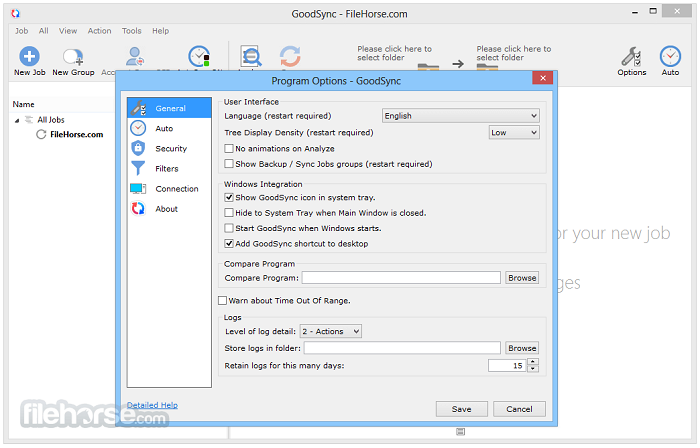
Task: Open the Tools menu
Action: pyautogui.click(x=132, y=31)
